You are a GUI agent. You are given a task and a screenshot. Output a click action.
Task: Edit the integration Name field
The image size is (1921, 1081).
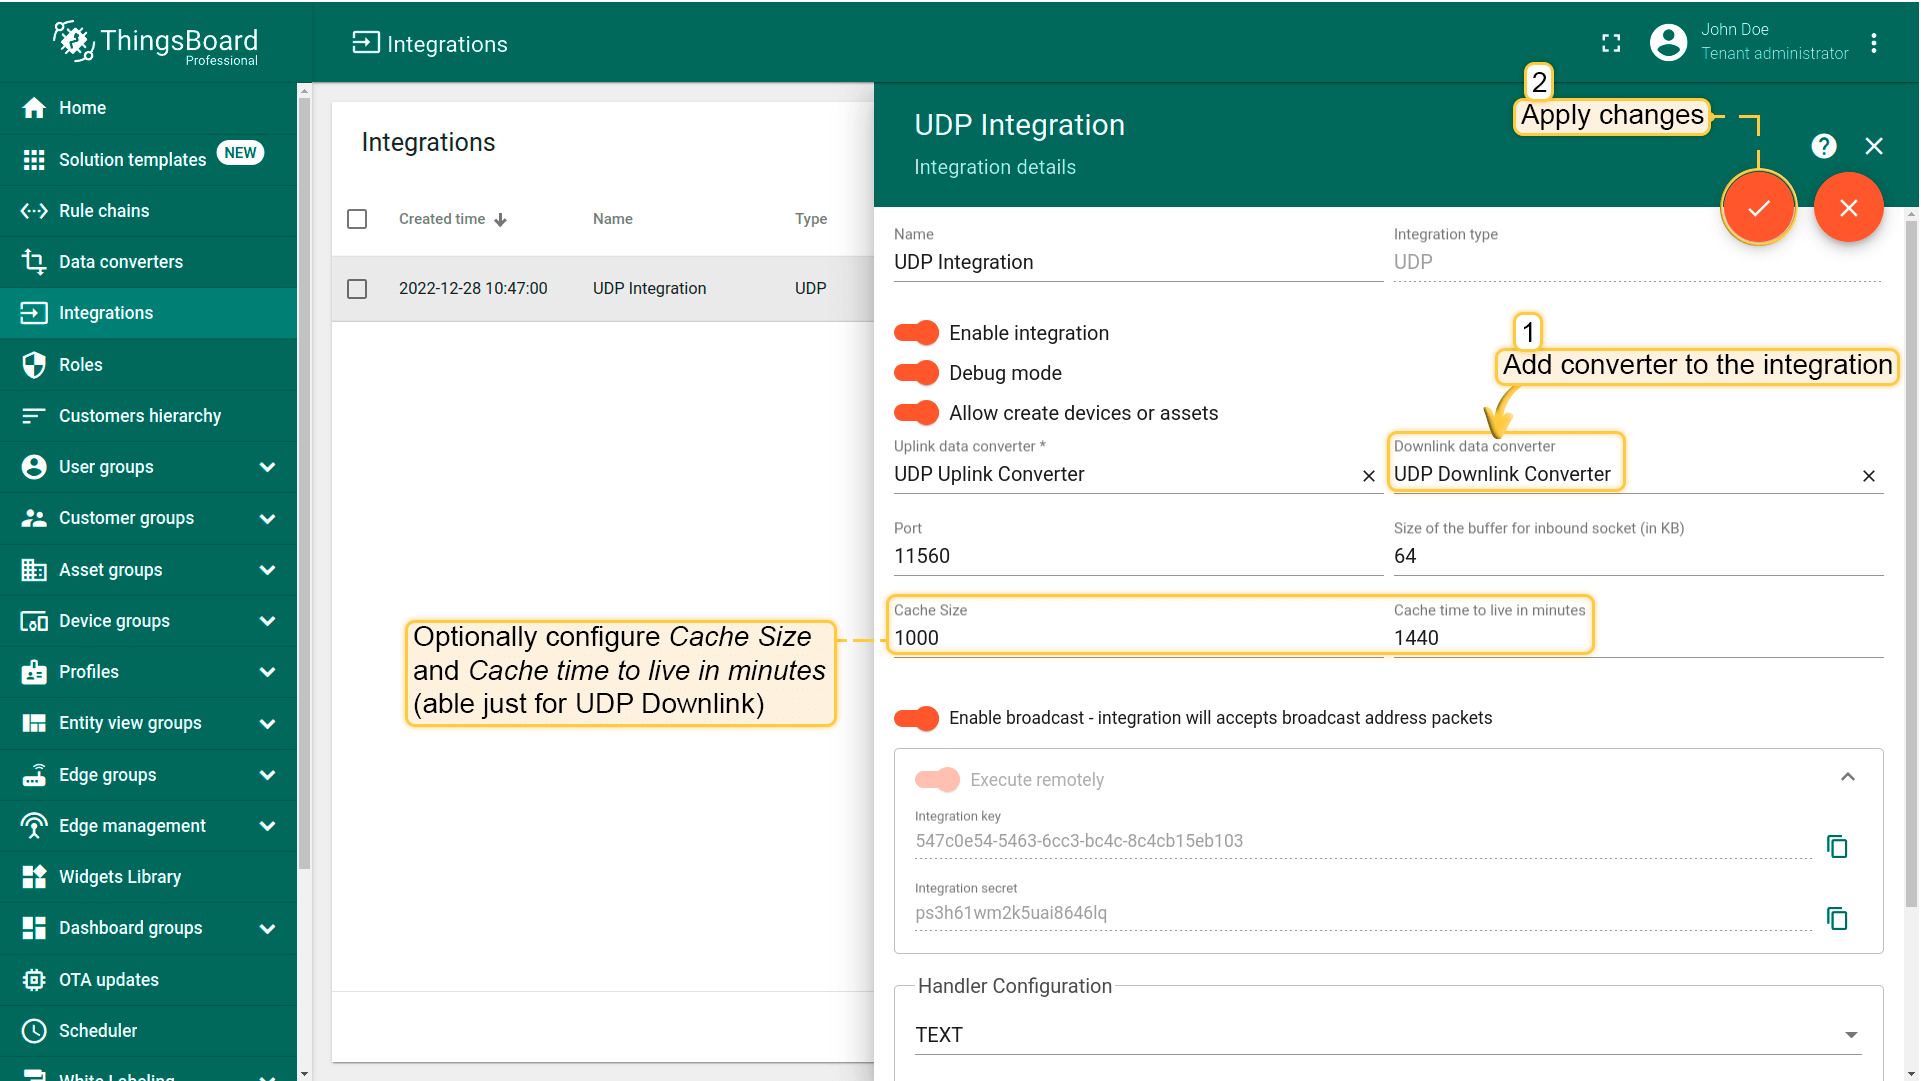[x=1138, y=262]
